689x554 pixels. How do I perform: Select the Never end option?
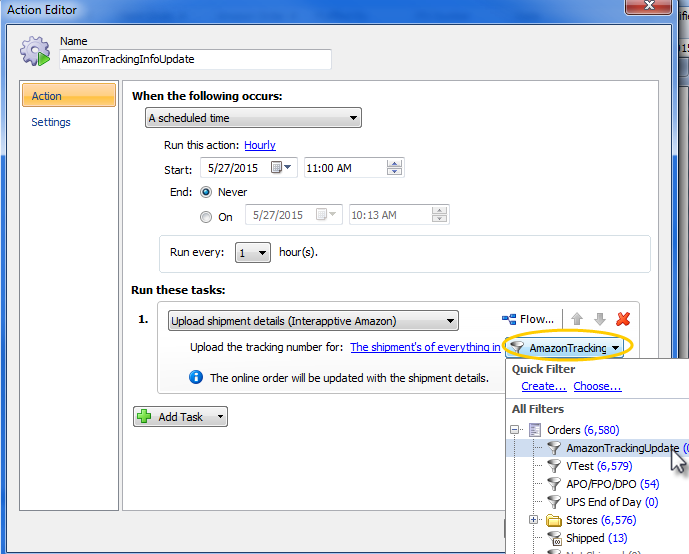(x=206, y=192)
